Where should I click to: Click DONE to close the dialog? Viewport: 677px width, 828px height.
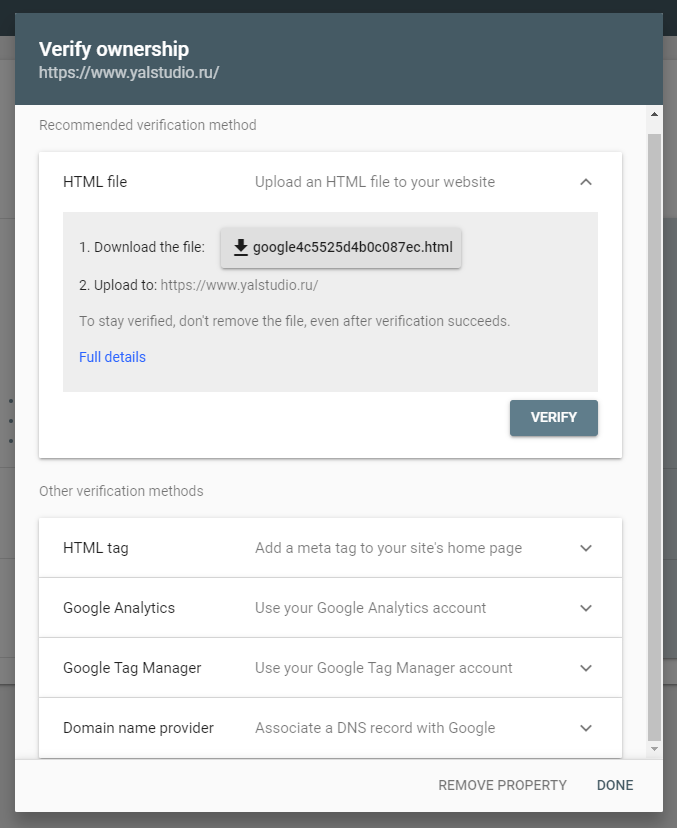615,785
